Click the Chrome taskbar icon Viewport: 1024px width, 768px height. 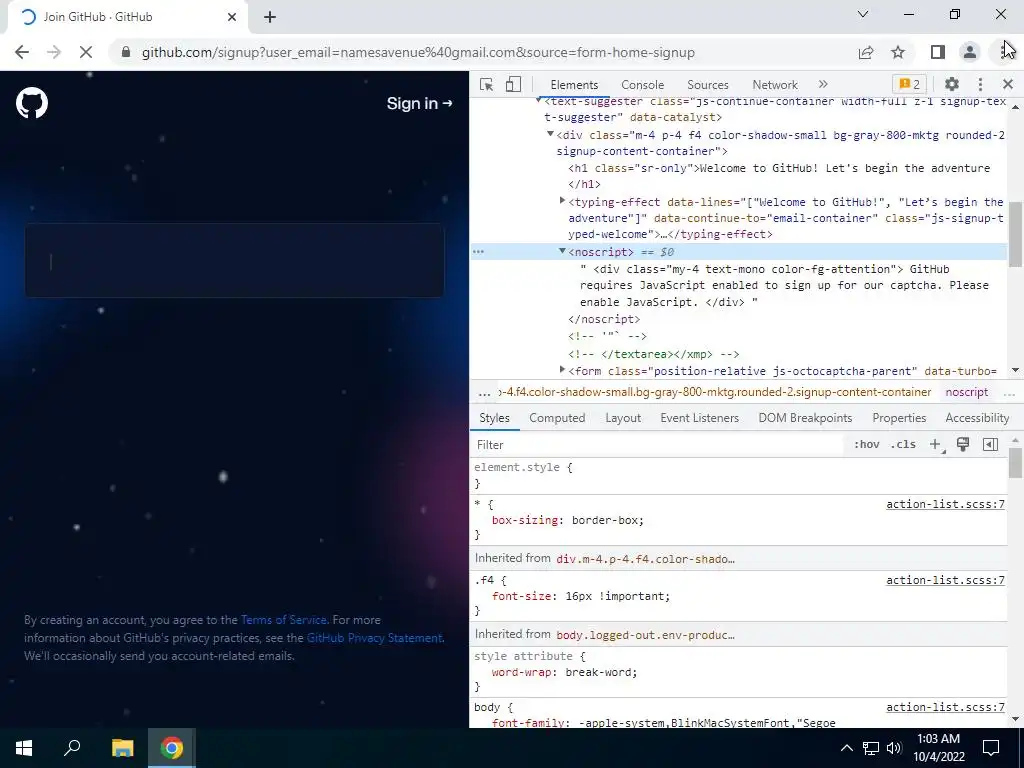click(x=172, y=748)
